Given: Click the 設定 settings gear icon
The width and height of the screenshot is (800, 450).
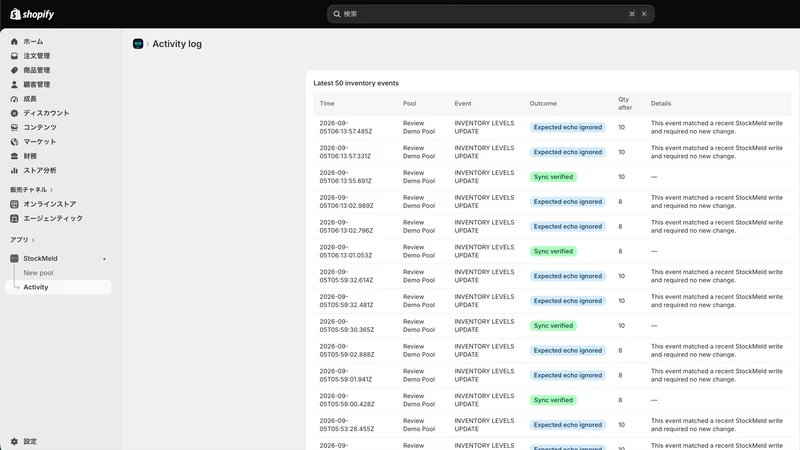Looking at the screenshot, I should 14,441.
